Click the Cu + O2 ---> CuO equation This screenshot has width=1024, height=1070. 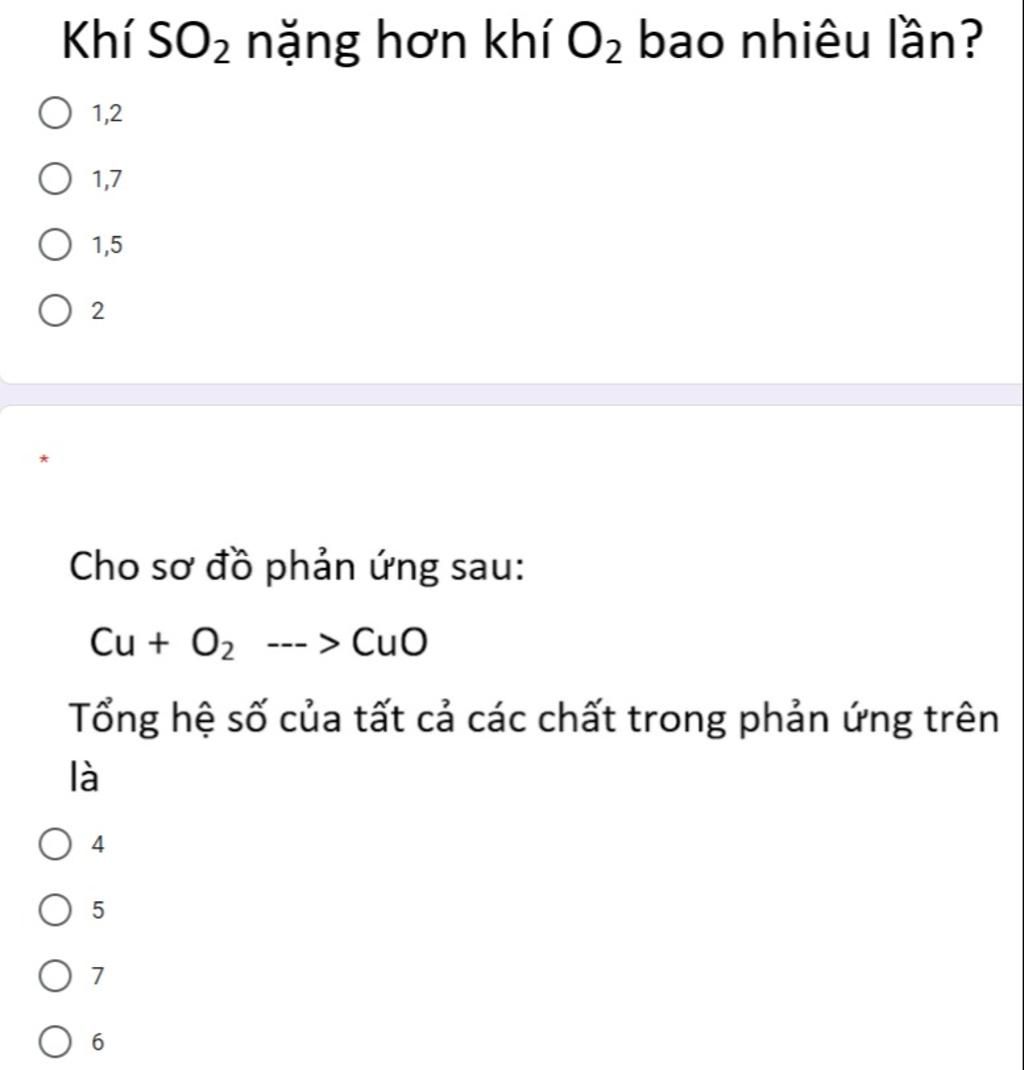[259, 643]
